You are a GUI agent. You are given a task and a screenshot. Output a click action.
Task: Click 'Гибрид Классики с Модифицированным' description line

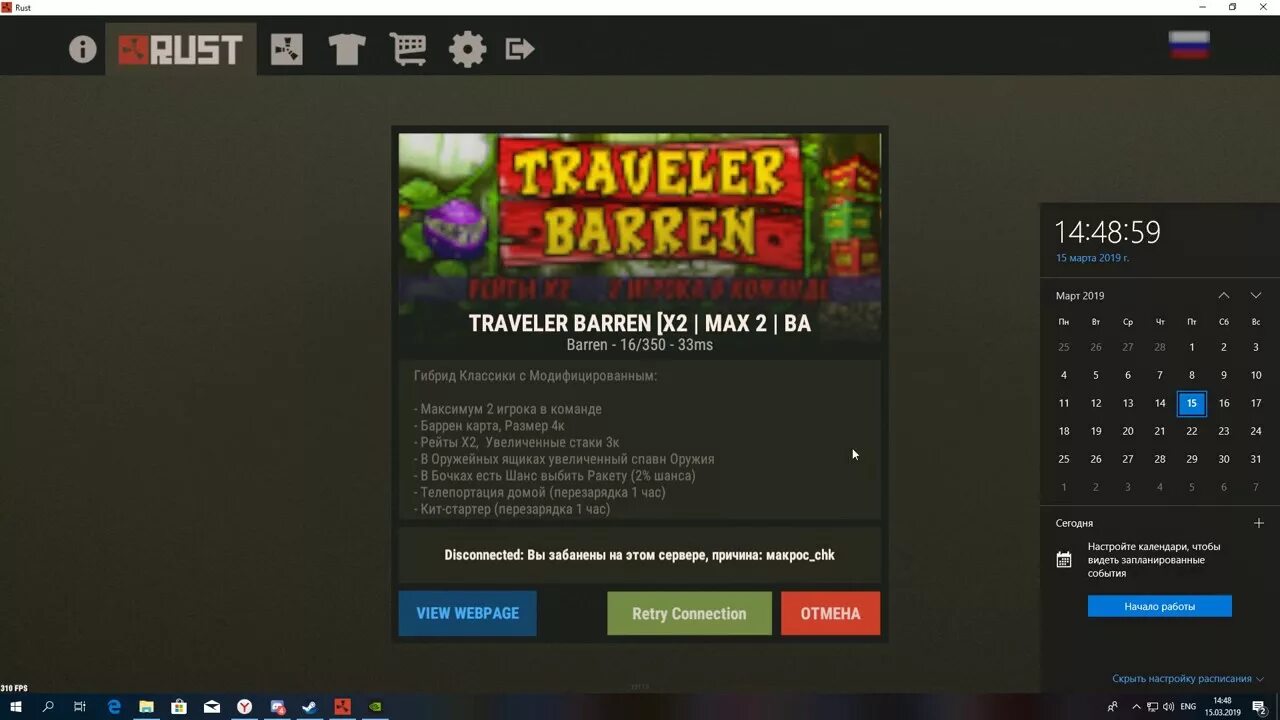tap(535, 376)
